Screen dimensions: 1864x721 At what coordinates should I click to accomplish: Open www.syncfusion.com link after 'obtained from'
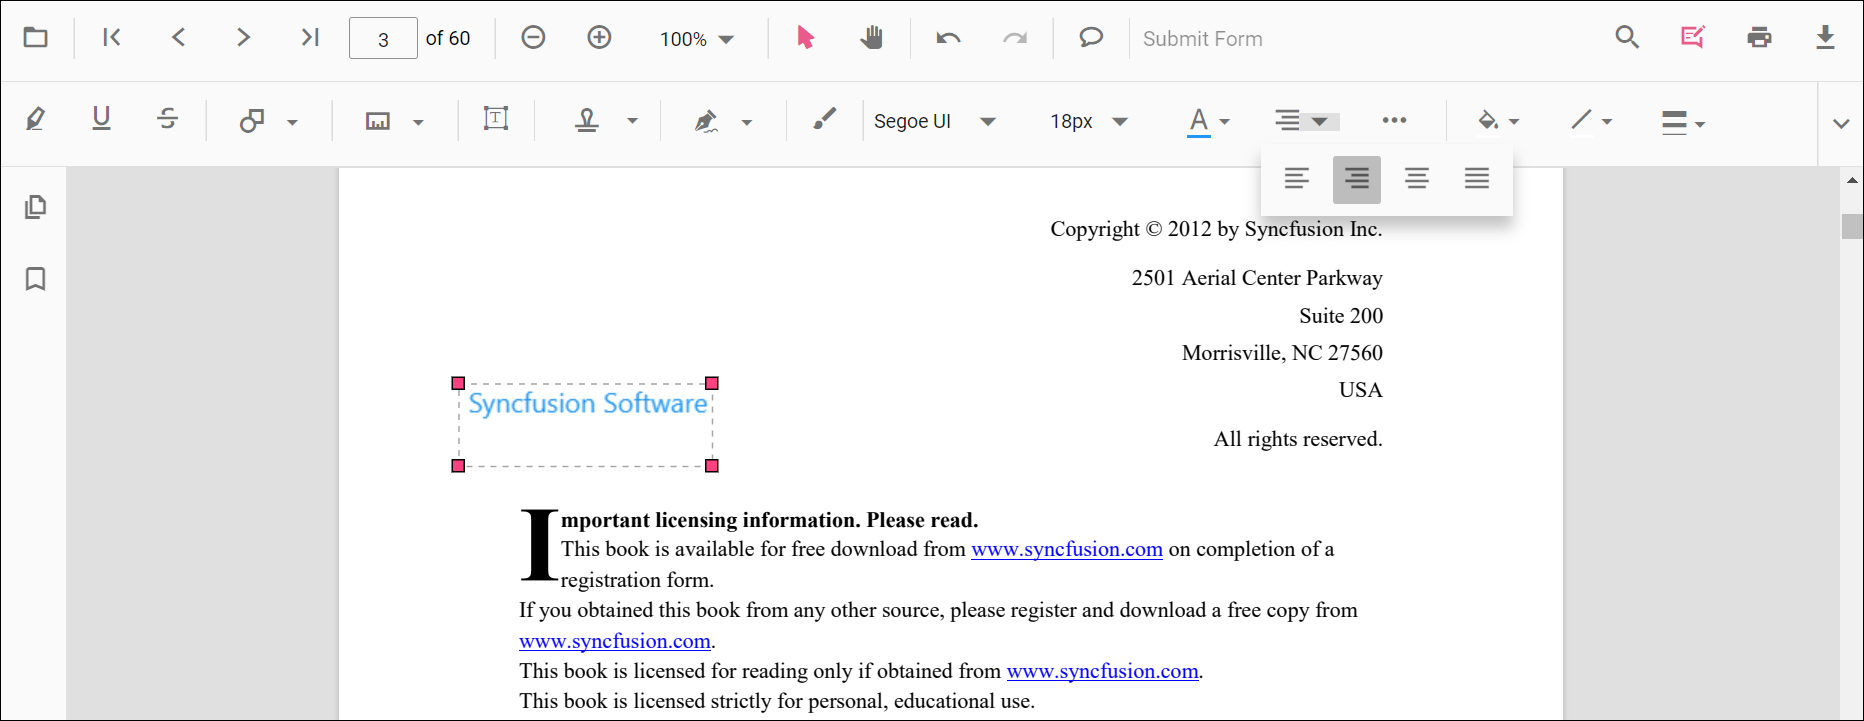pyautogui.click(x=1102, y=671)
